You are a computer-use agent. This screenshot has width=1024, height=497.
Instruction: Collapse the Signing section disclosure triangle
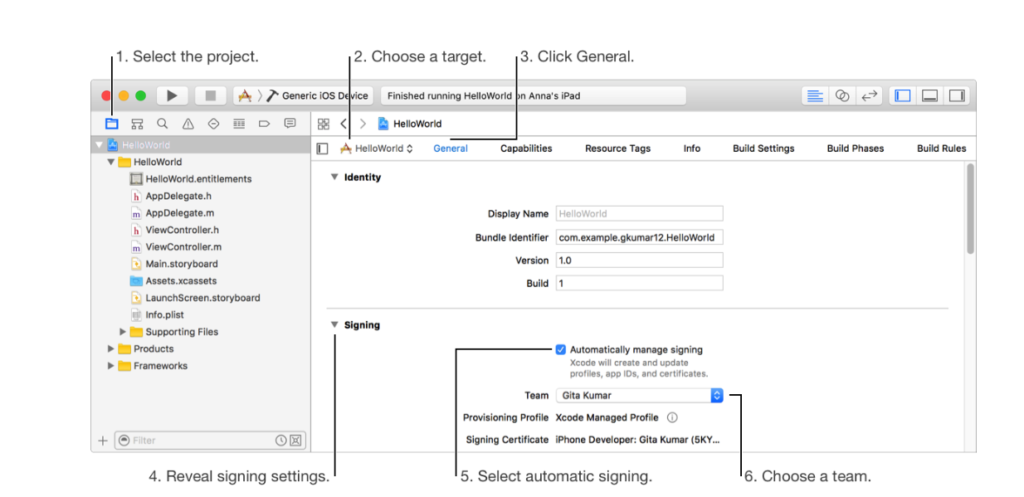334,325
